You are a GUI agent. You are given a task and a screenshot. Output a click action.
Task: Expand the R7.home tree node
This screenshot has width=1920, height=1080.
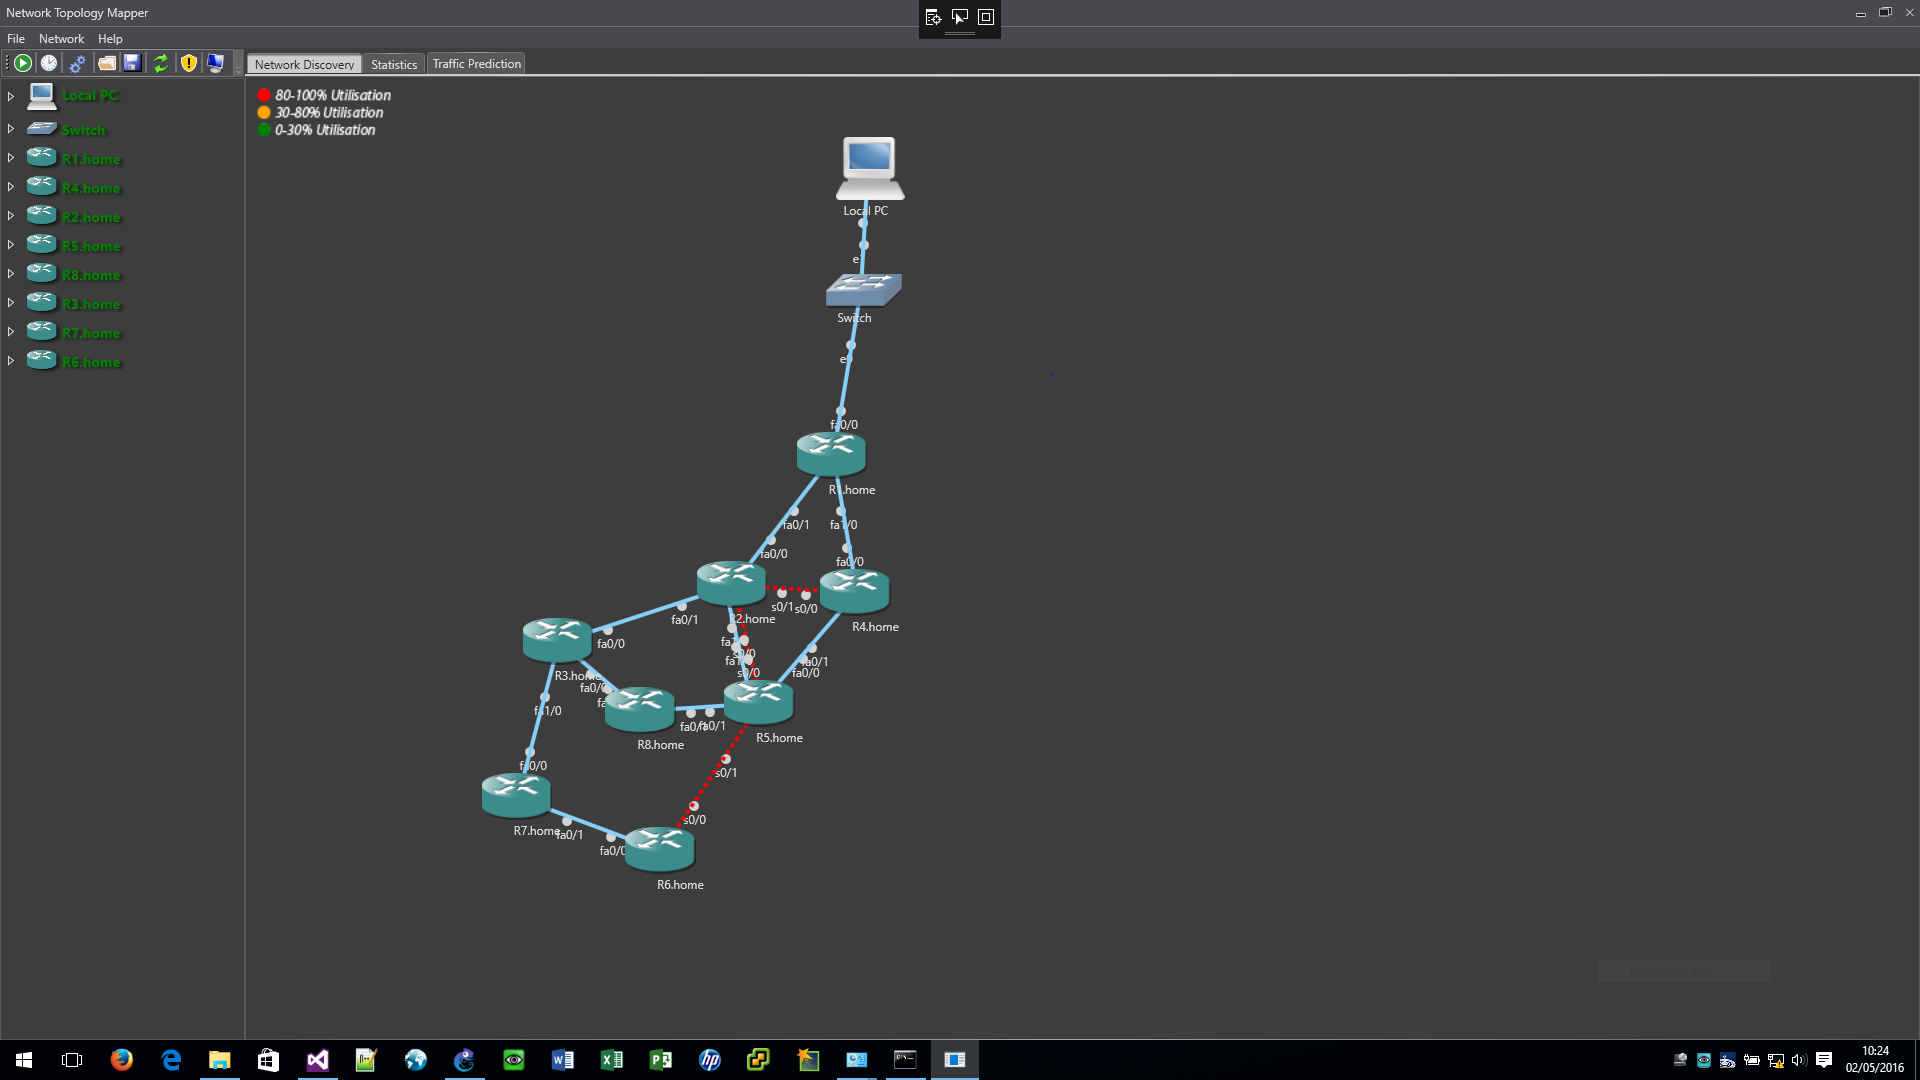pyautogui.click(x=11, y=332)
